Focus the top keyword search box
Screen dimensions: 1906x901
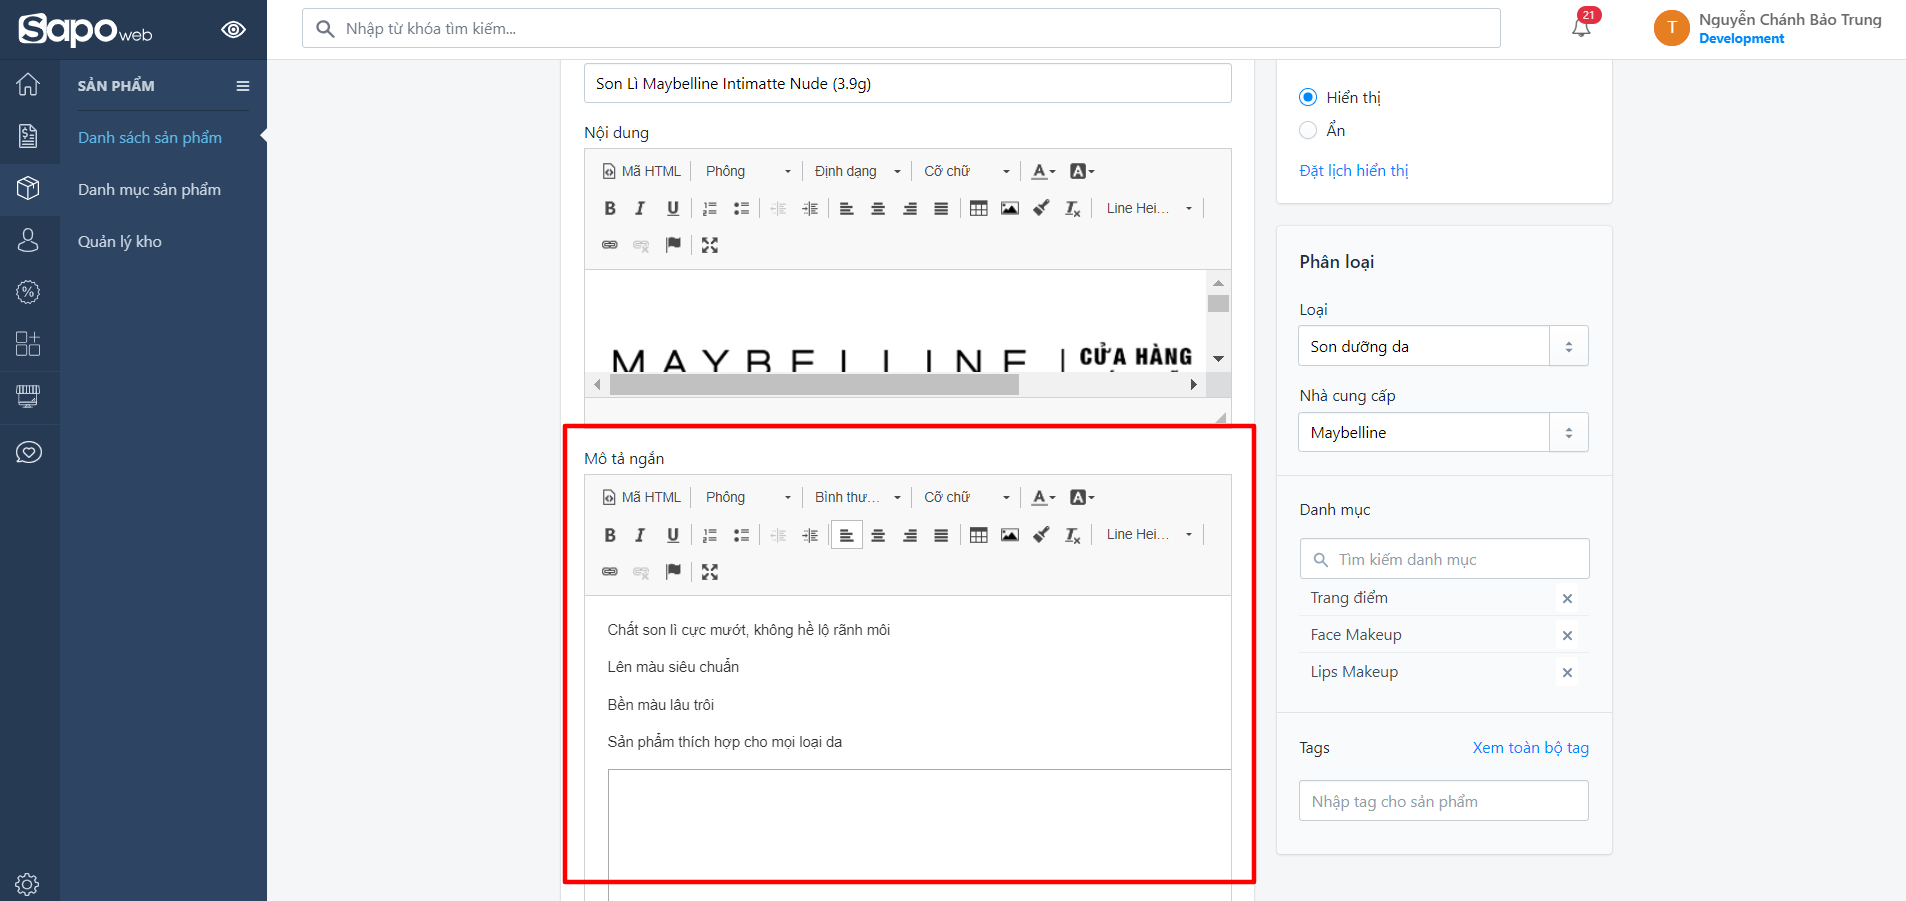(x=901, y=28)
